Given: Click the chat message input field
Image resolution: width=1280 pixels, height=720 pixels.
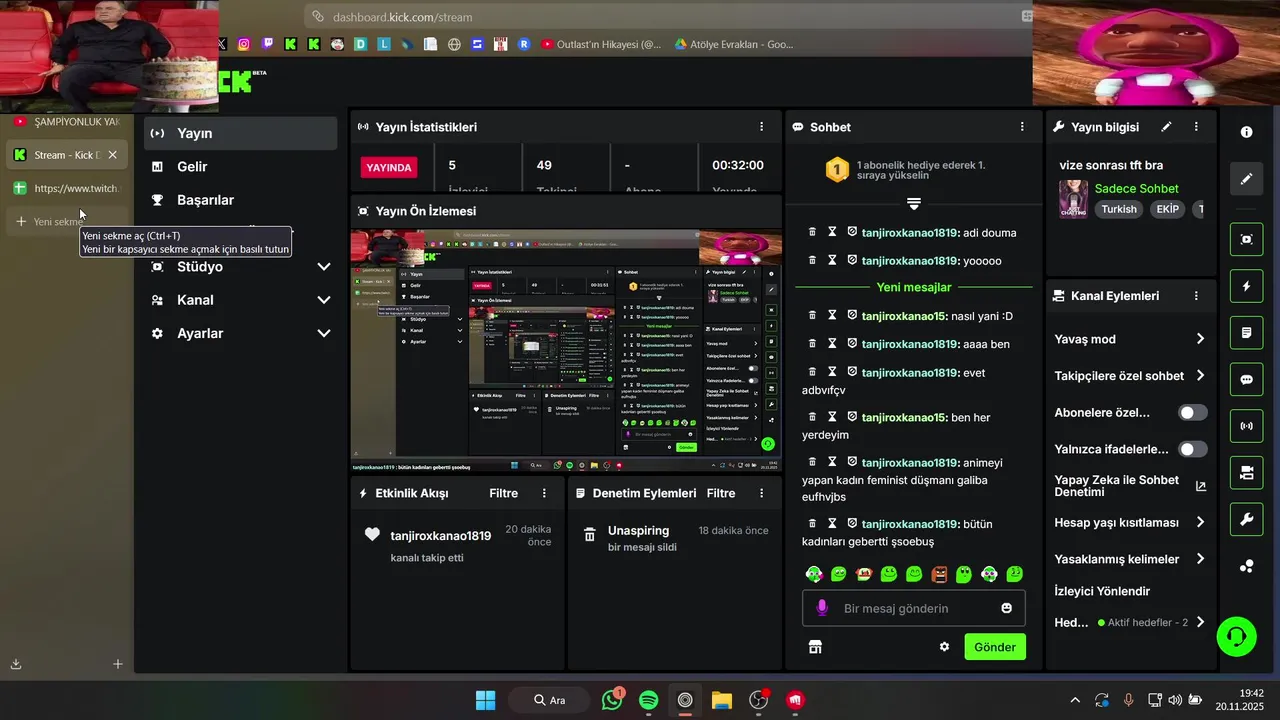Looking at the screenshot, I should coord(914,608).
